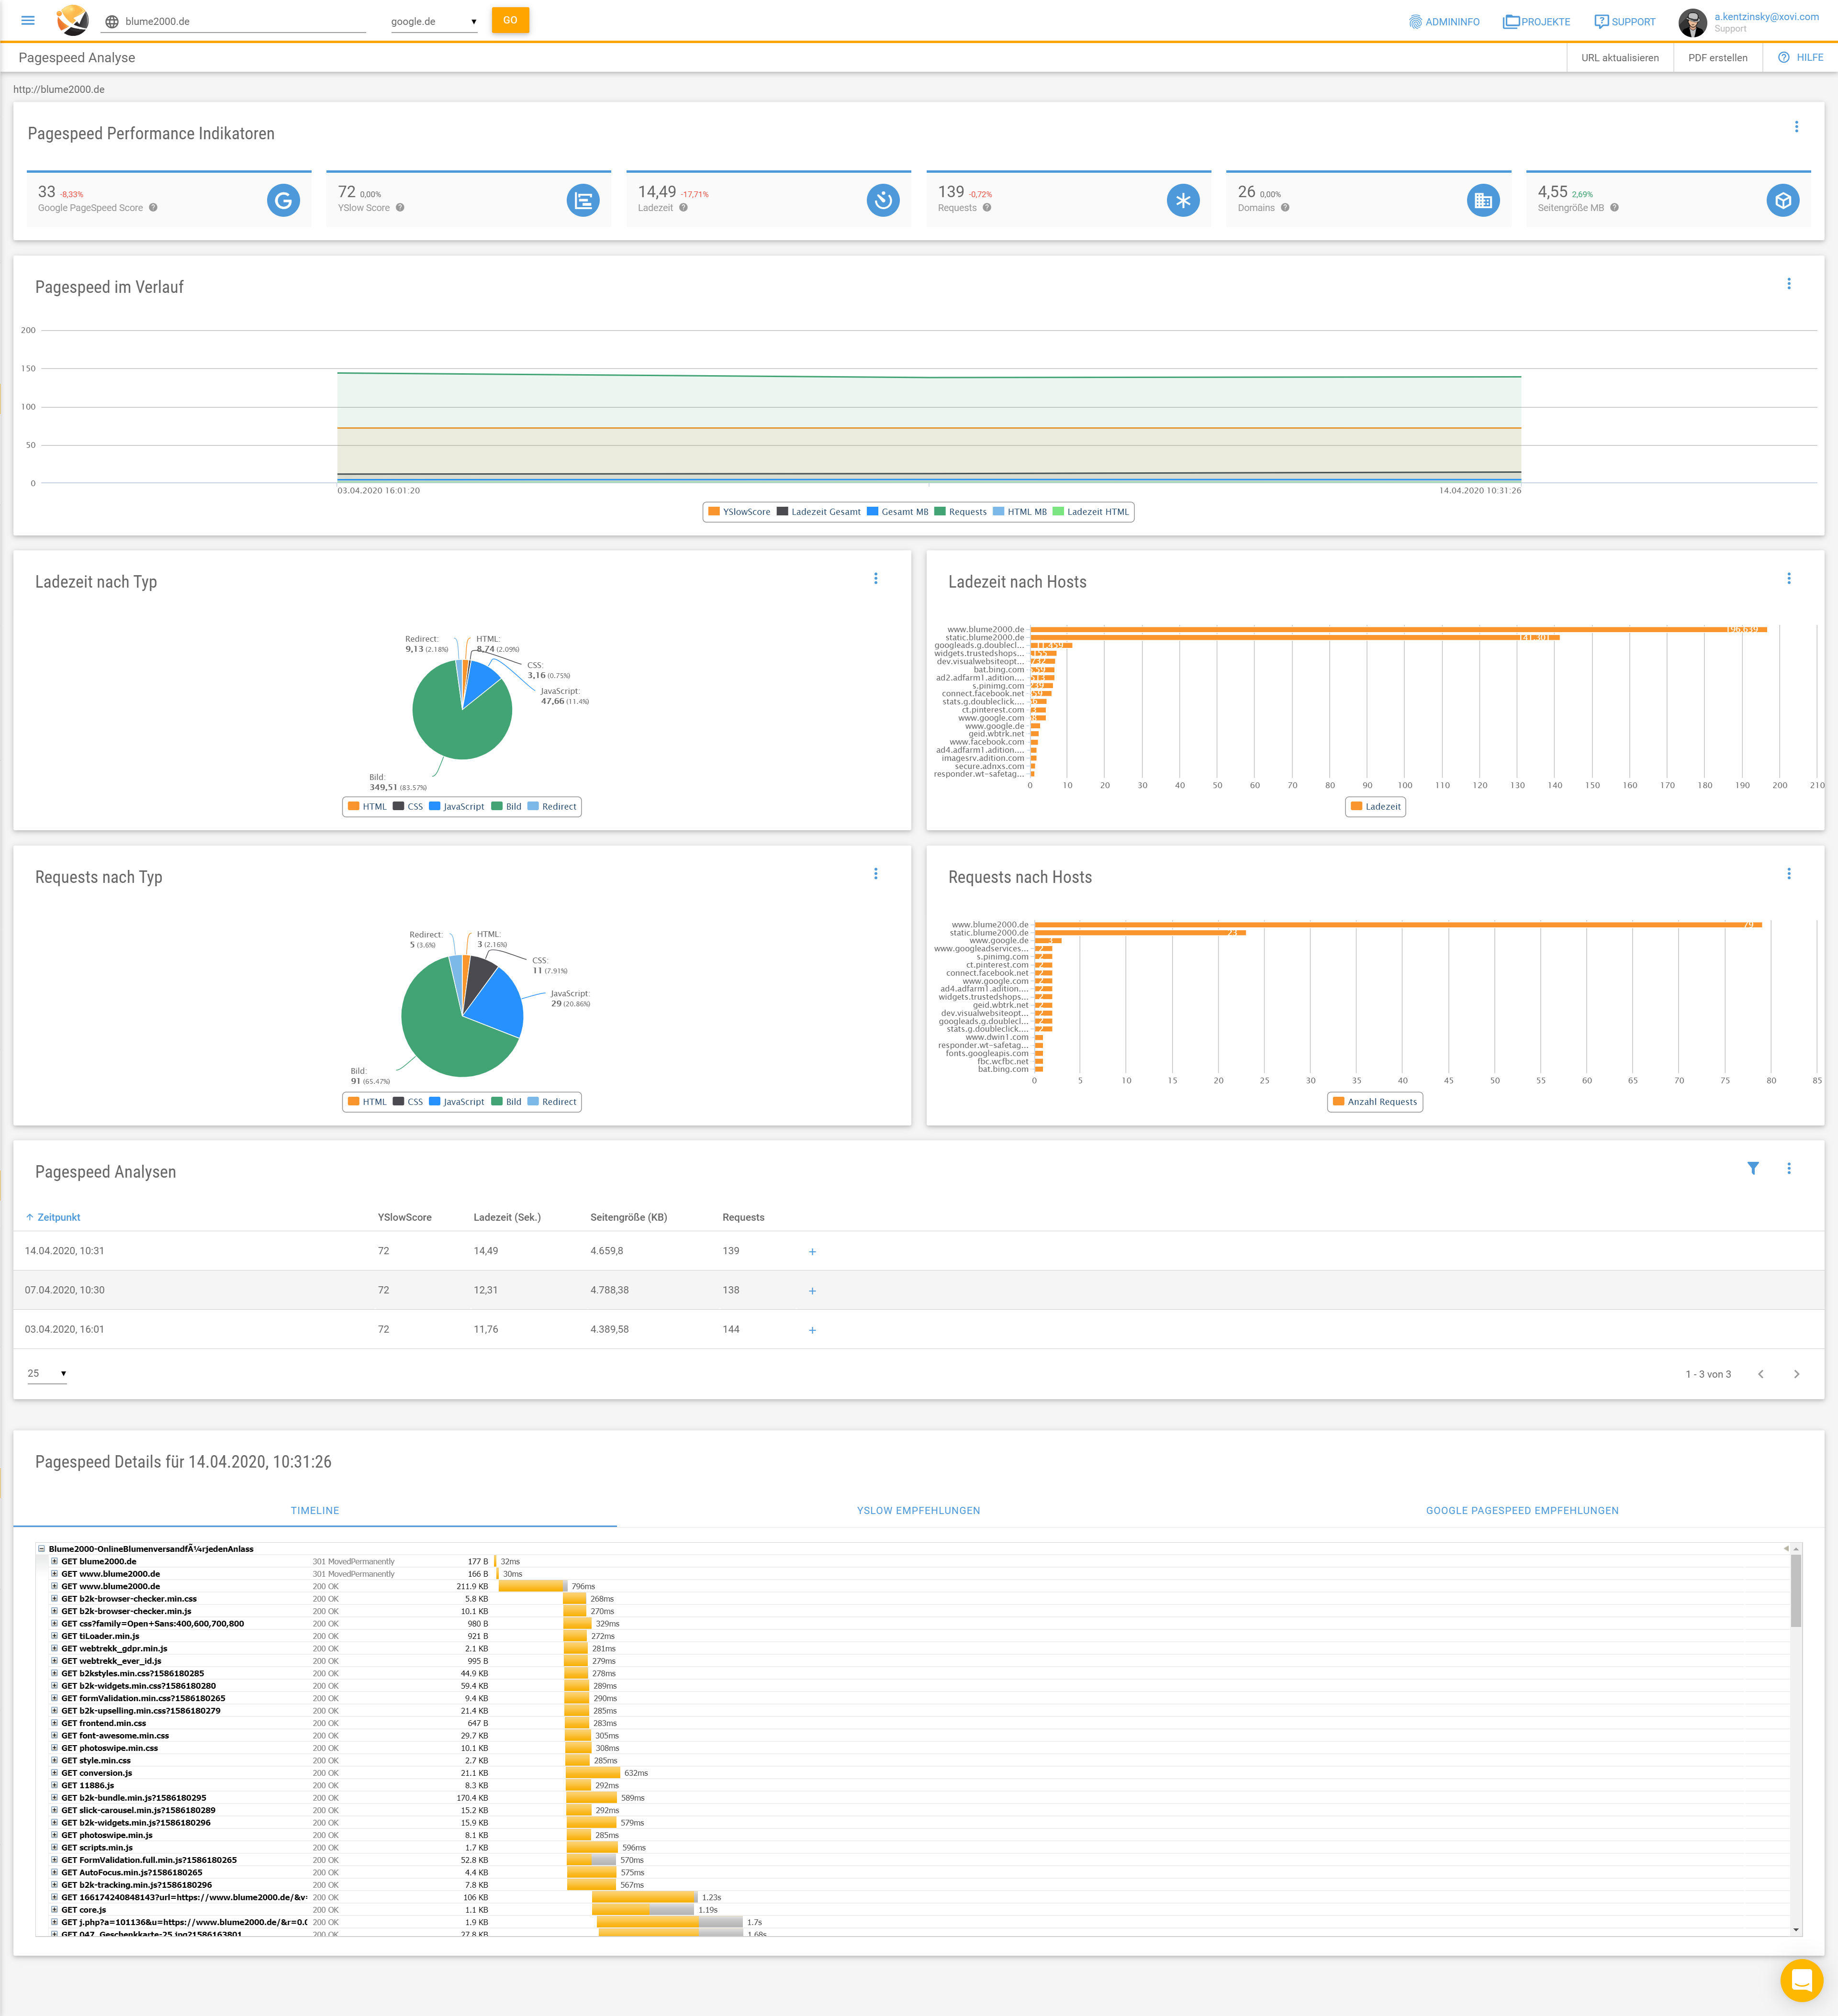This screenshot has width=1838, height=2016.
Task: Open options menu of Requests nach Typ
Action: point(876,874)
